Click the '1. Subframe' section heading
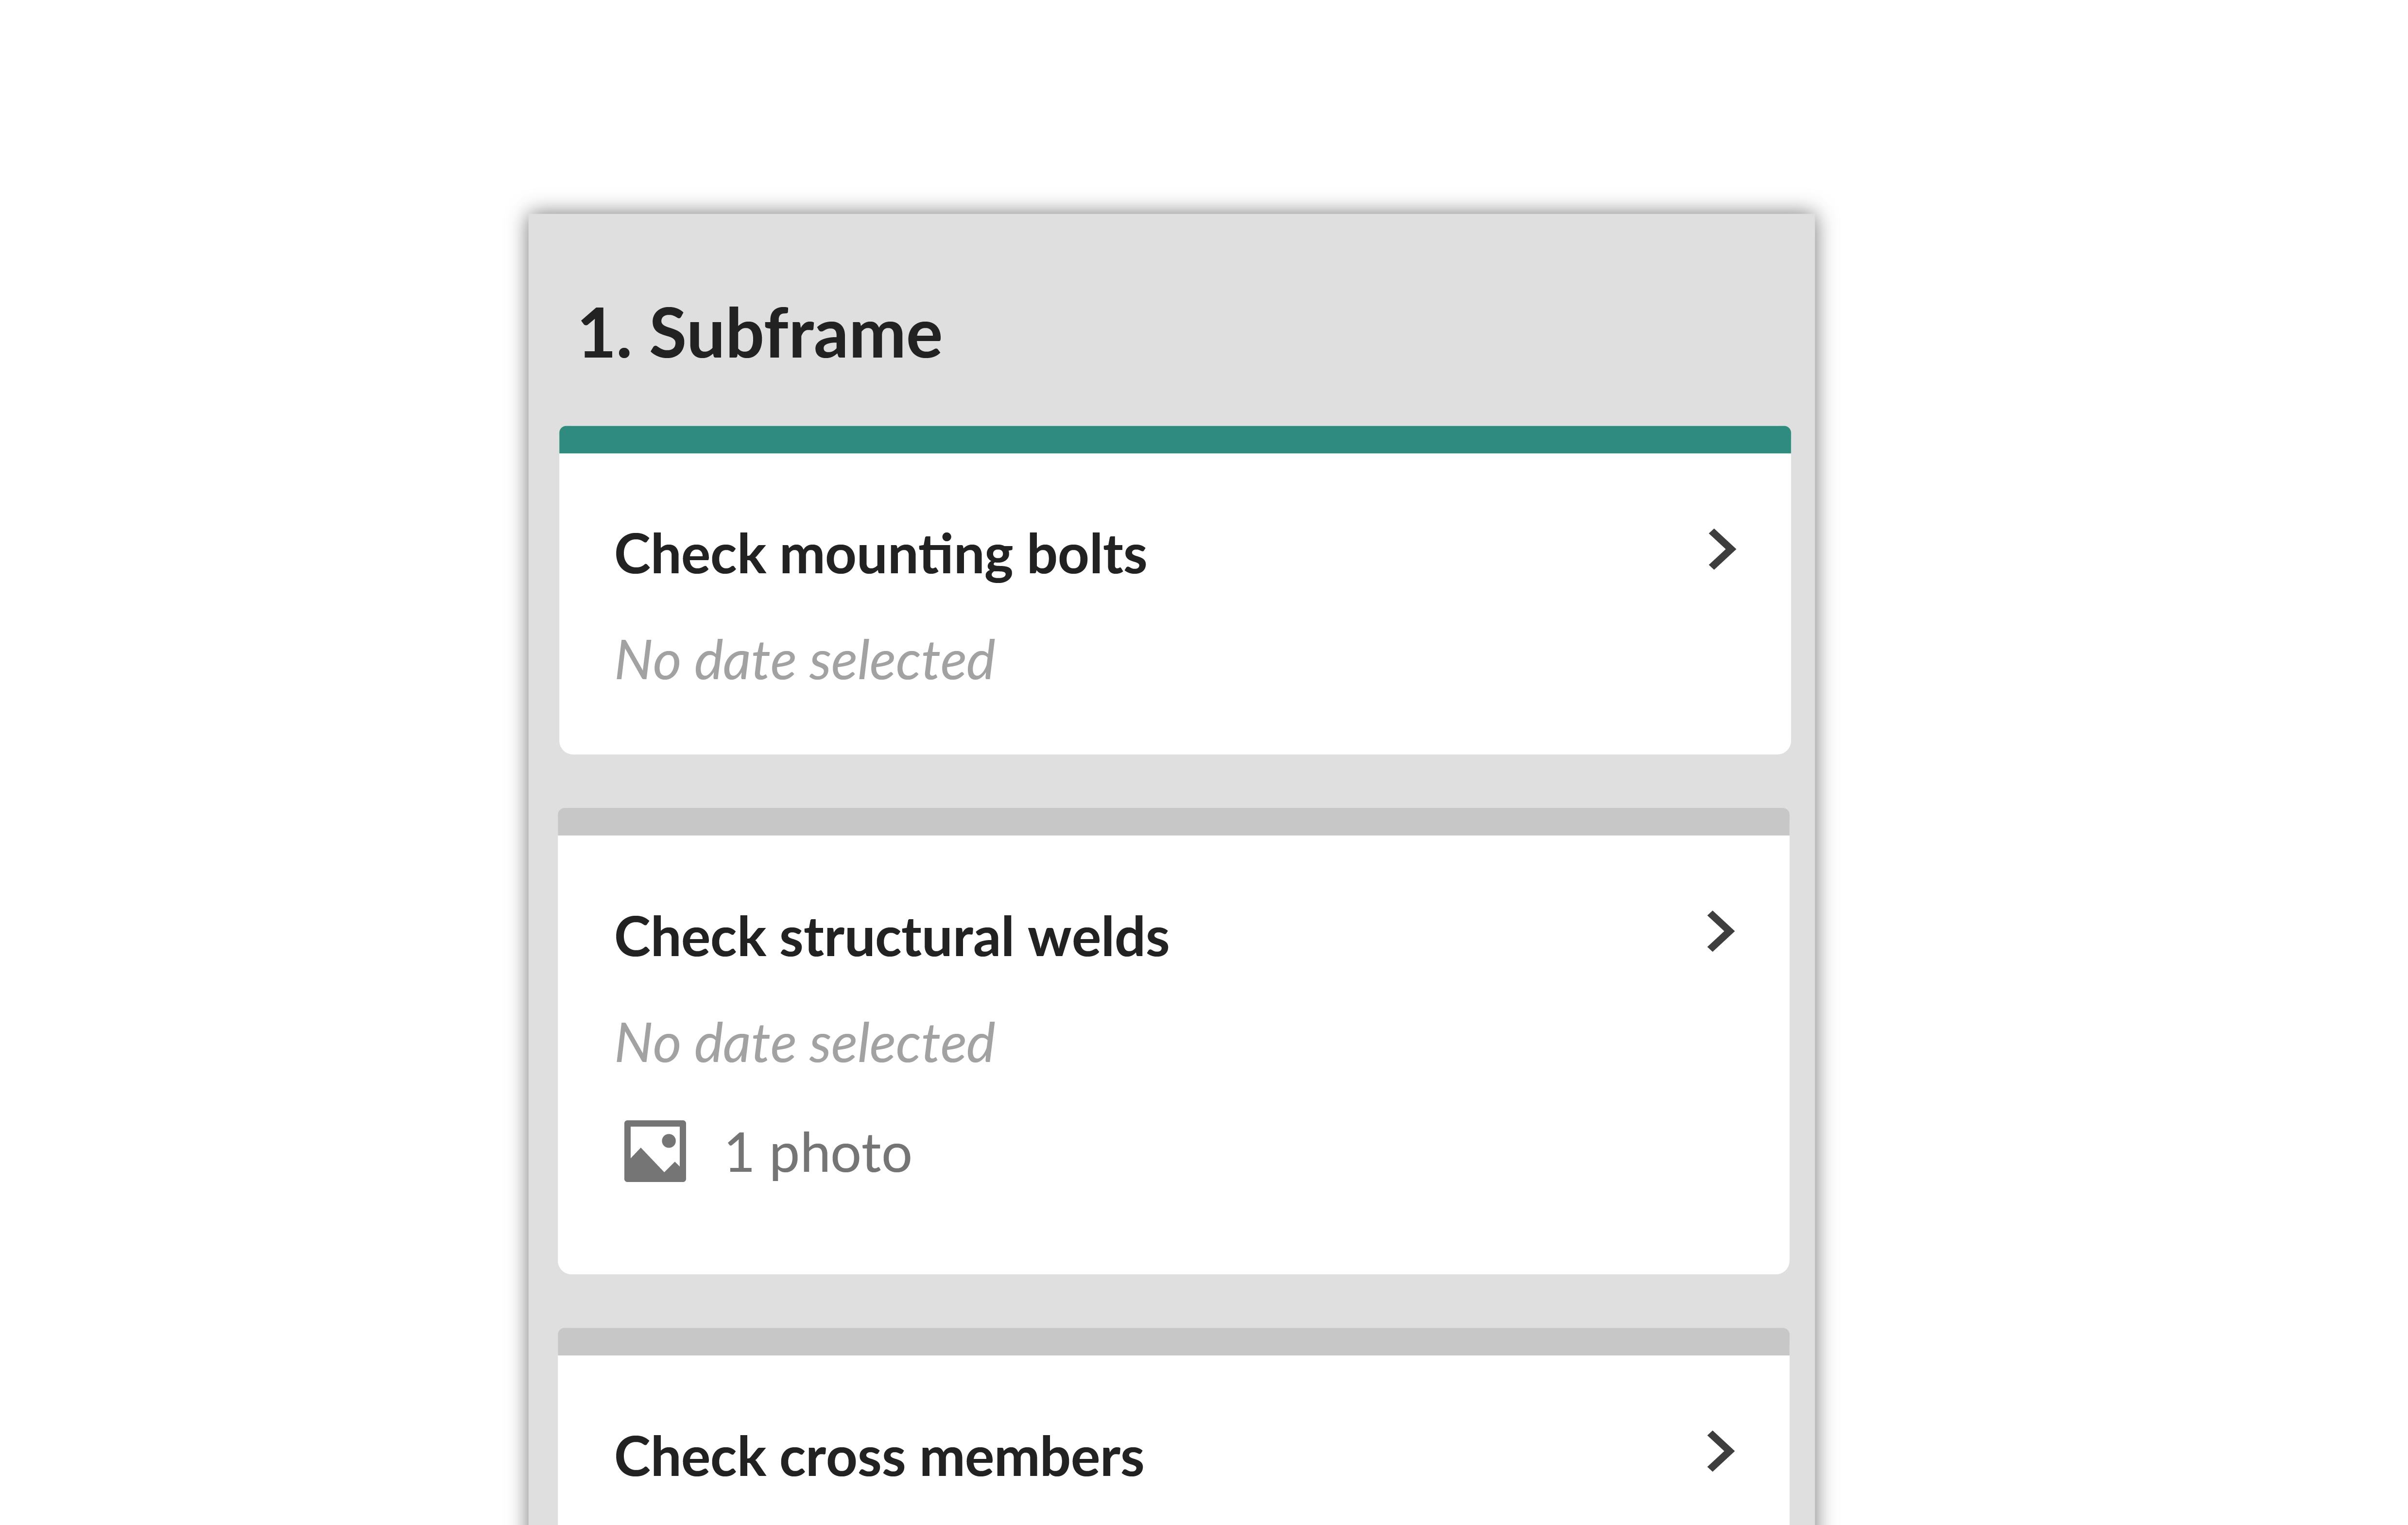This screenshot has height=1525, width=2408. tap(760, 334)
